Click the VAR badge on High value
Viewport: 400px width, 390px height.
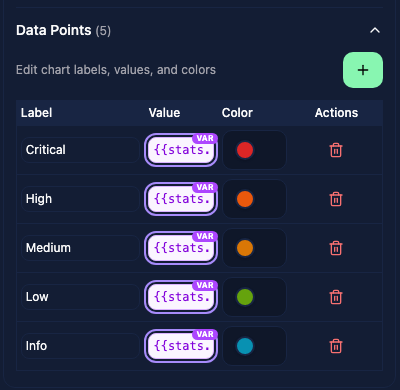(205, 187)
